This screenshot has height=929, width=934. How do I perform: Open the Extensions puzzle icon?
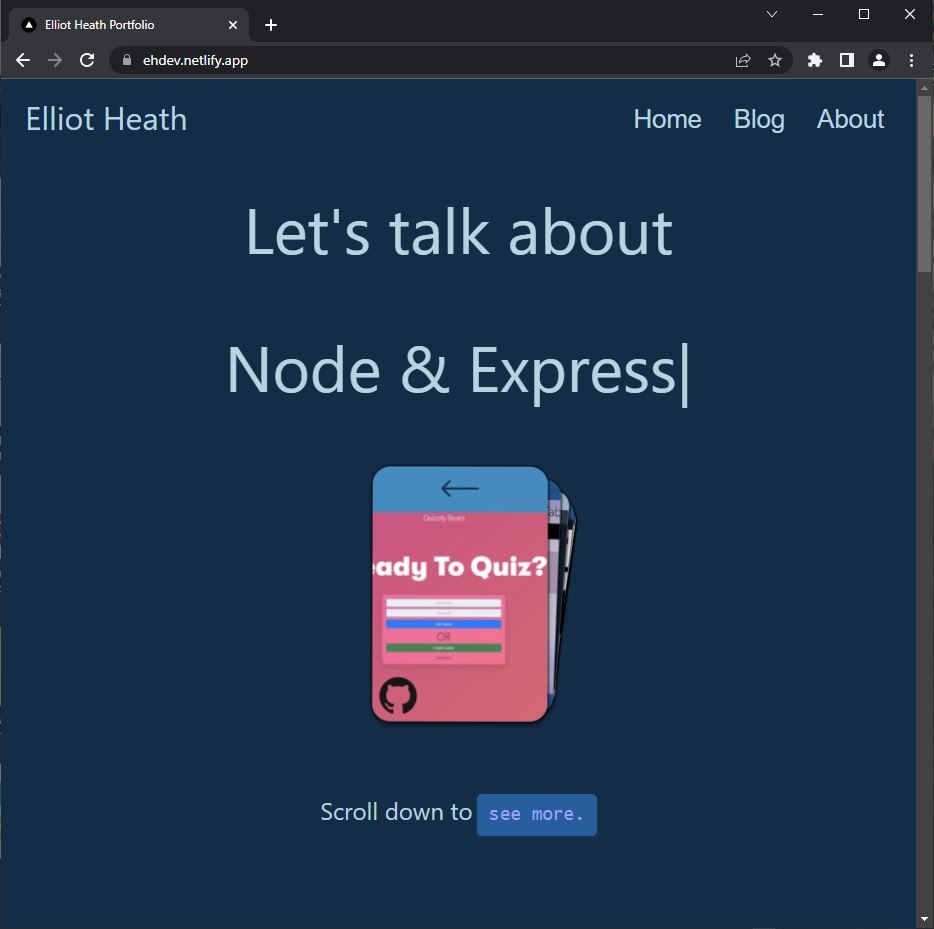[815, 60]
